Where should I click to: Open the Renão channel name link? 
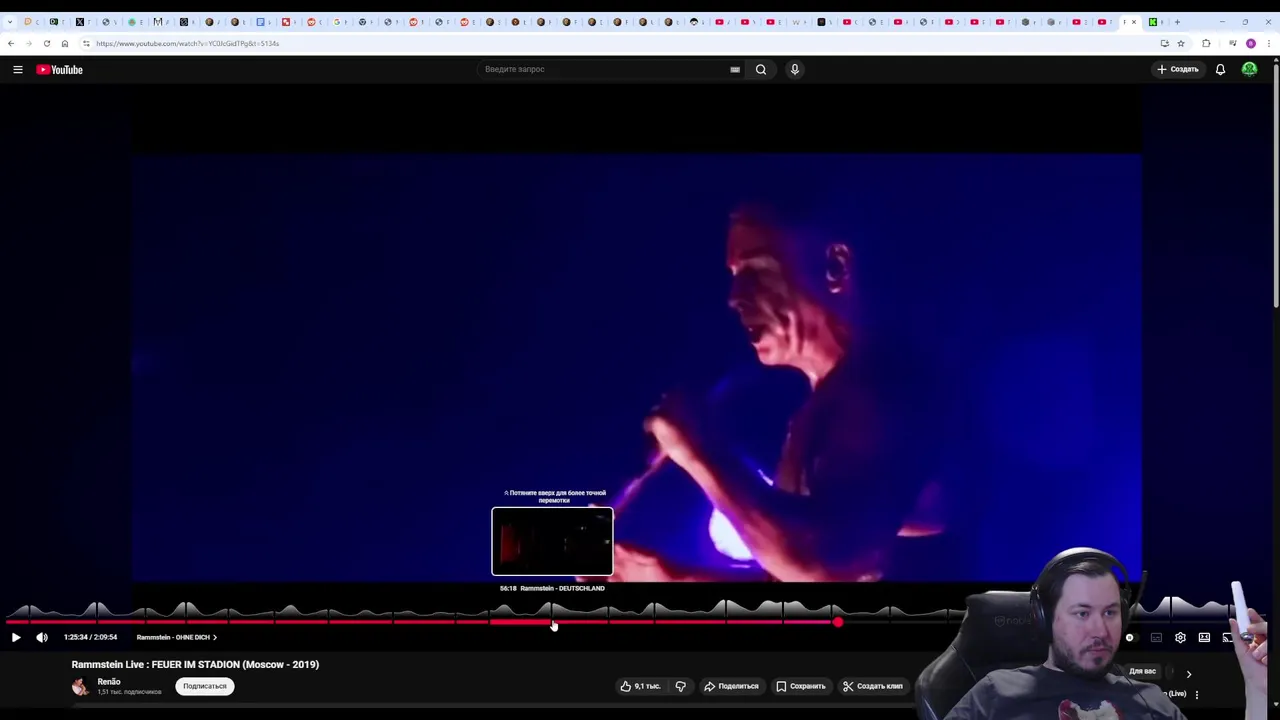[109, 682]
